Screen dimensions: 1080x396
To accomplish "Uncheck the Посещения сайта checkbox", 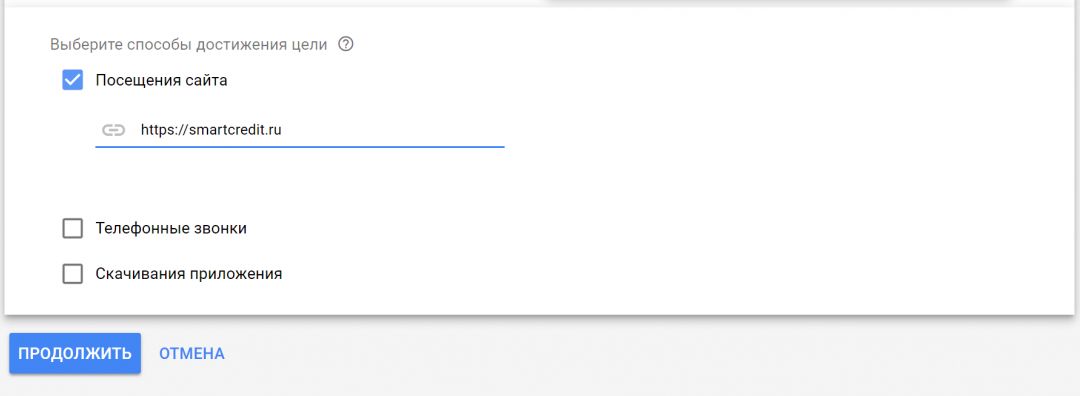I will [x=72, y=80].
